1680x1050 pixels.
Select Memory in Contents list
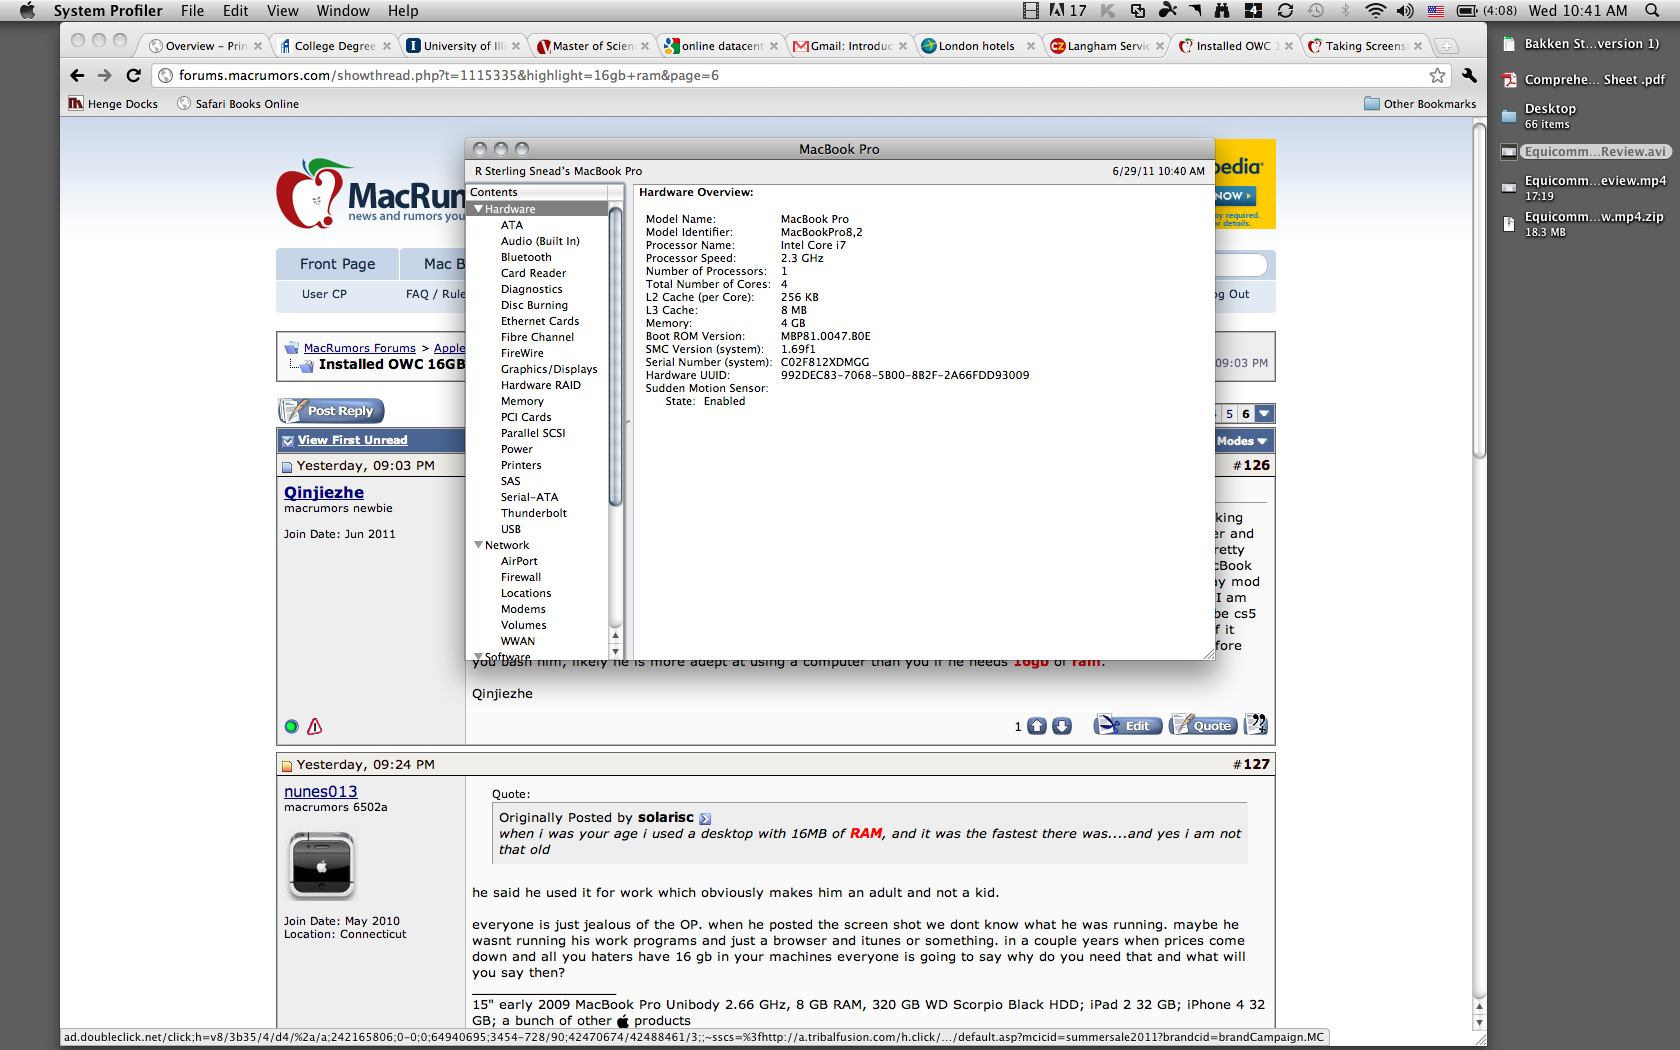(522, 401)
